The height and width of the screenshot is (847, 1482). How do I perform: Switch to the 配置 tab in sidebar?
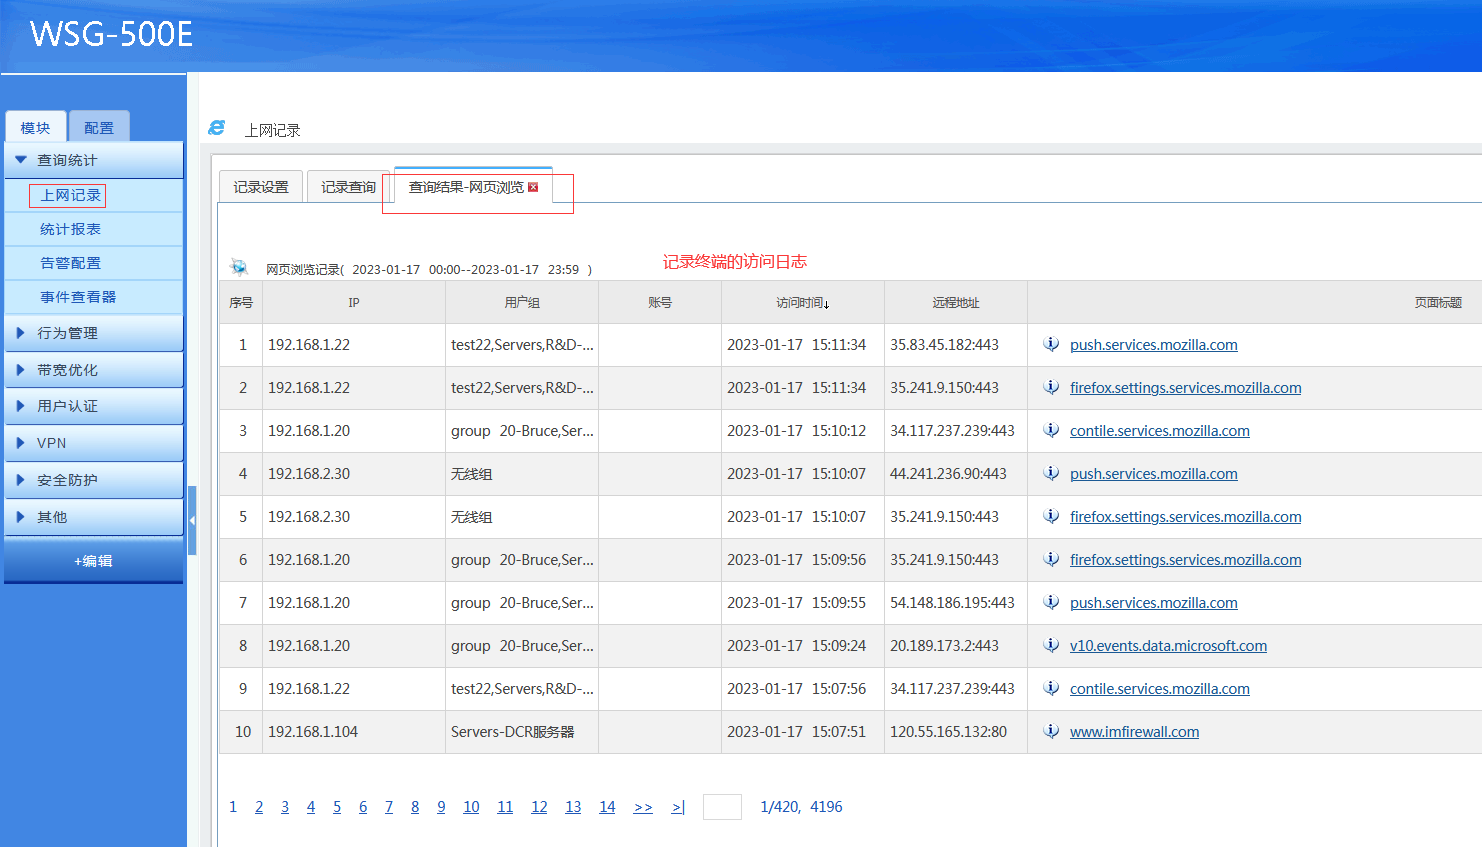tap(99, 128)
